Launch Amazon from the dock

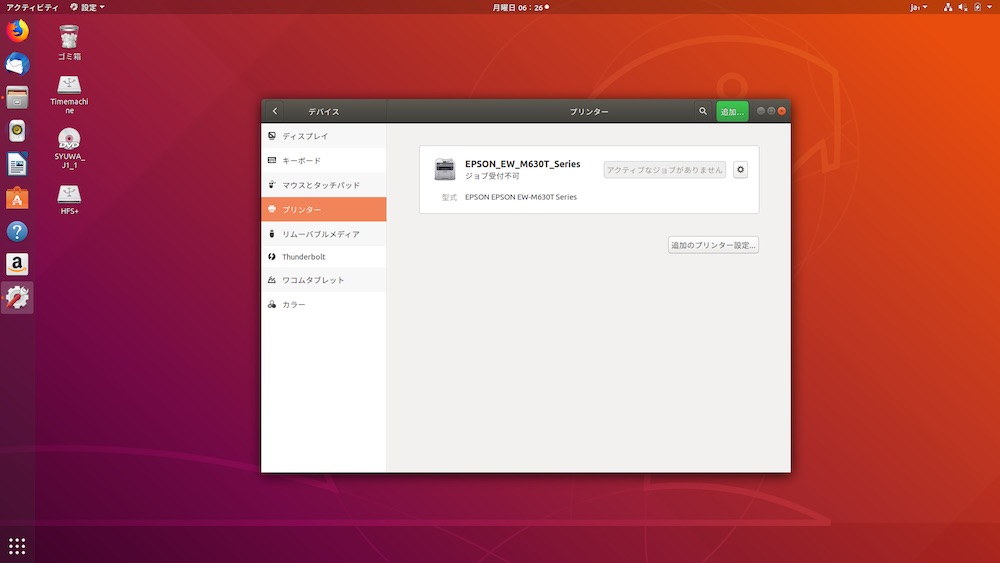[17, 265]
